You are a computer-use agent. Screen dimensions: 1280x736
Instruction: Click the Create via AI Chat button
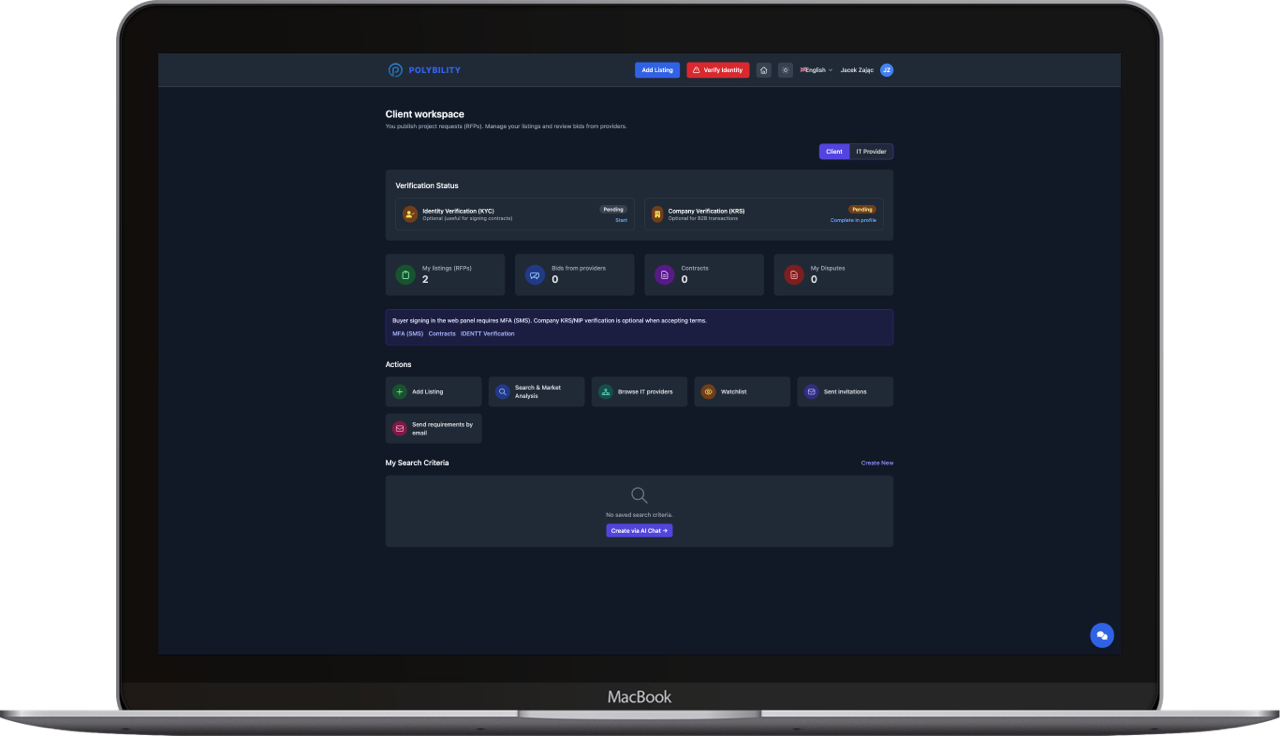(639, 531)
